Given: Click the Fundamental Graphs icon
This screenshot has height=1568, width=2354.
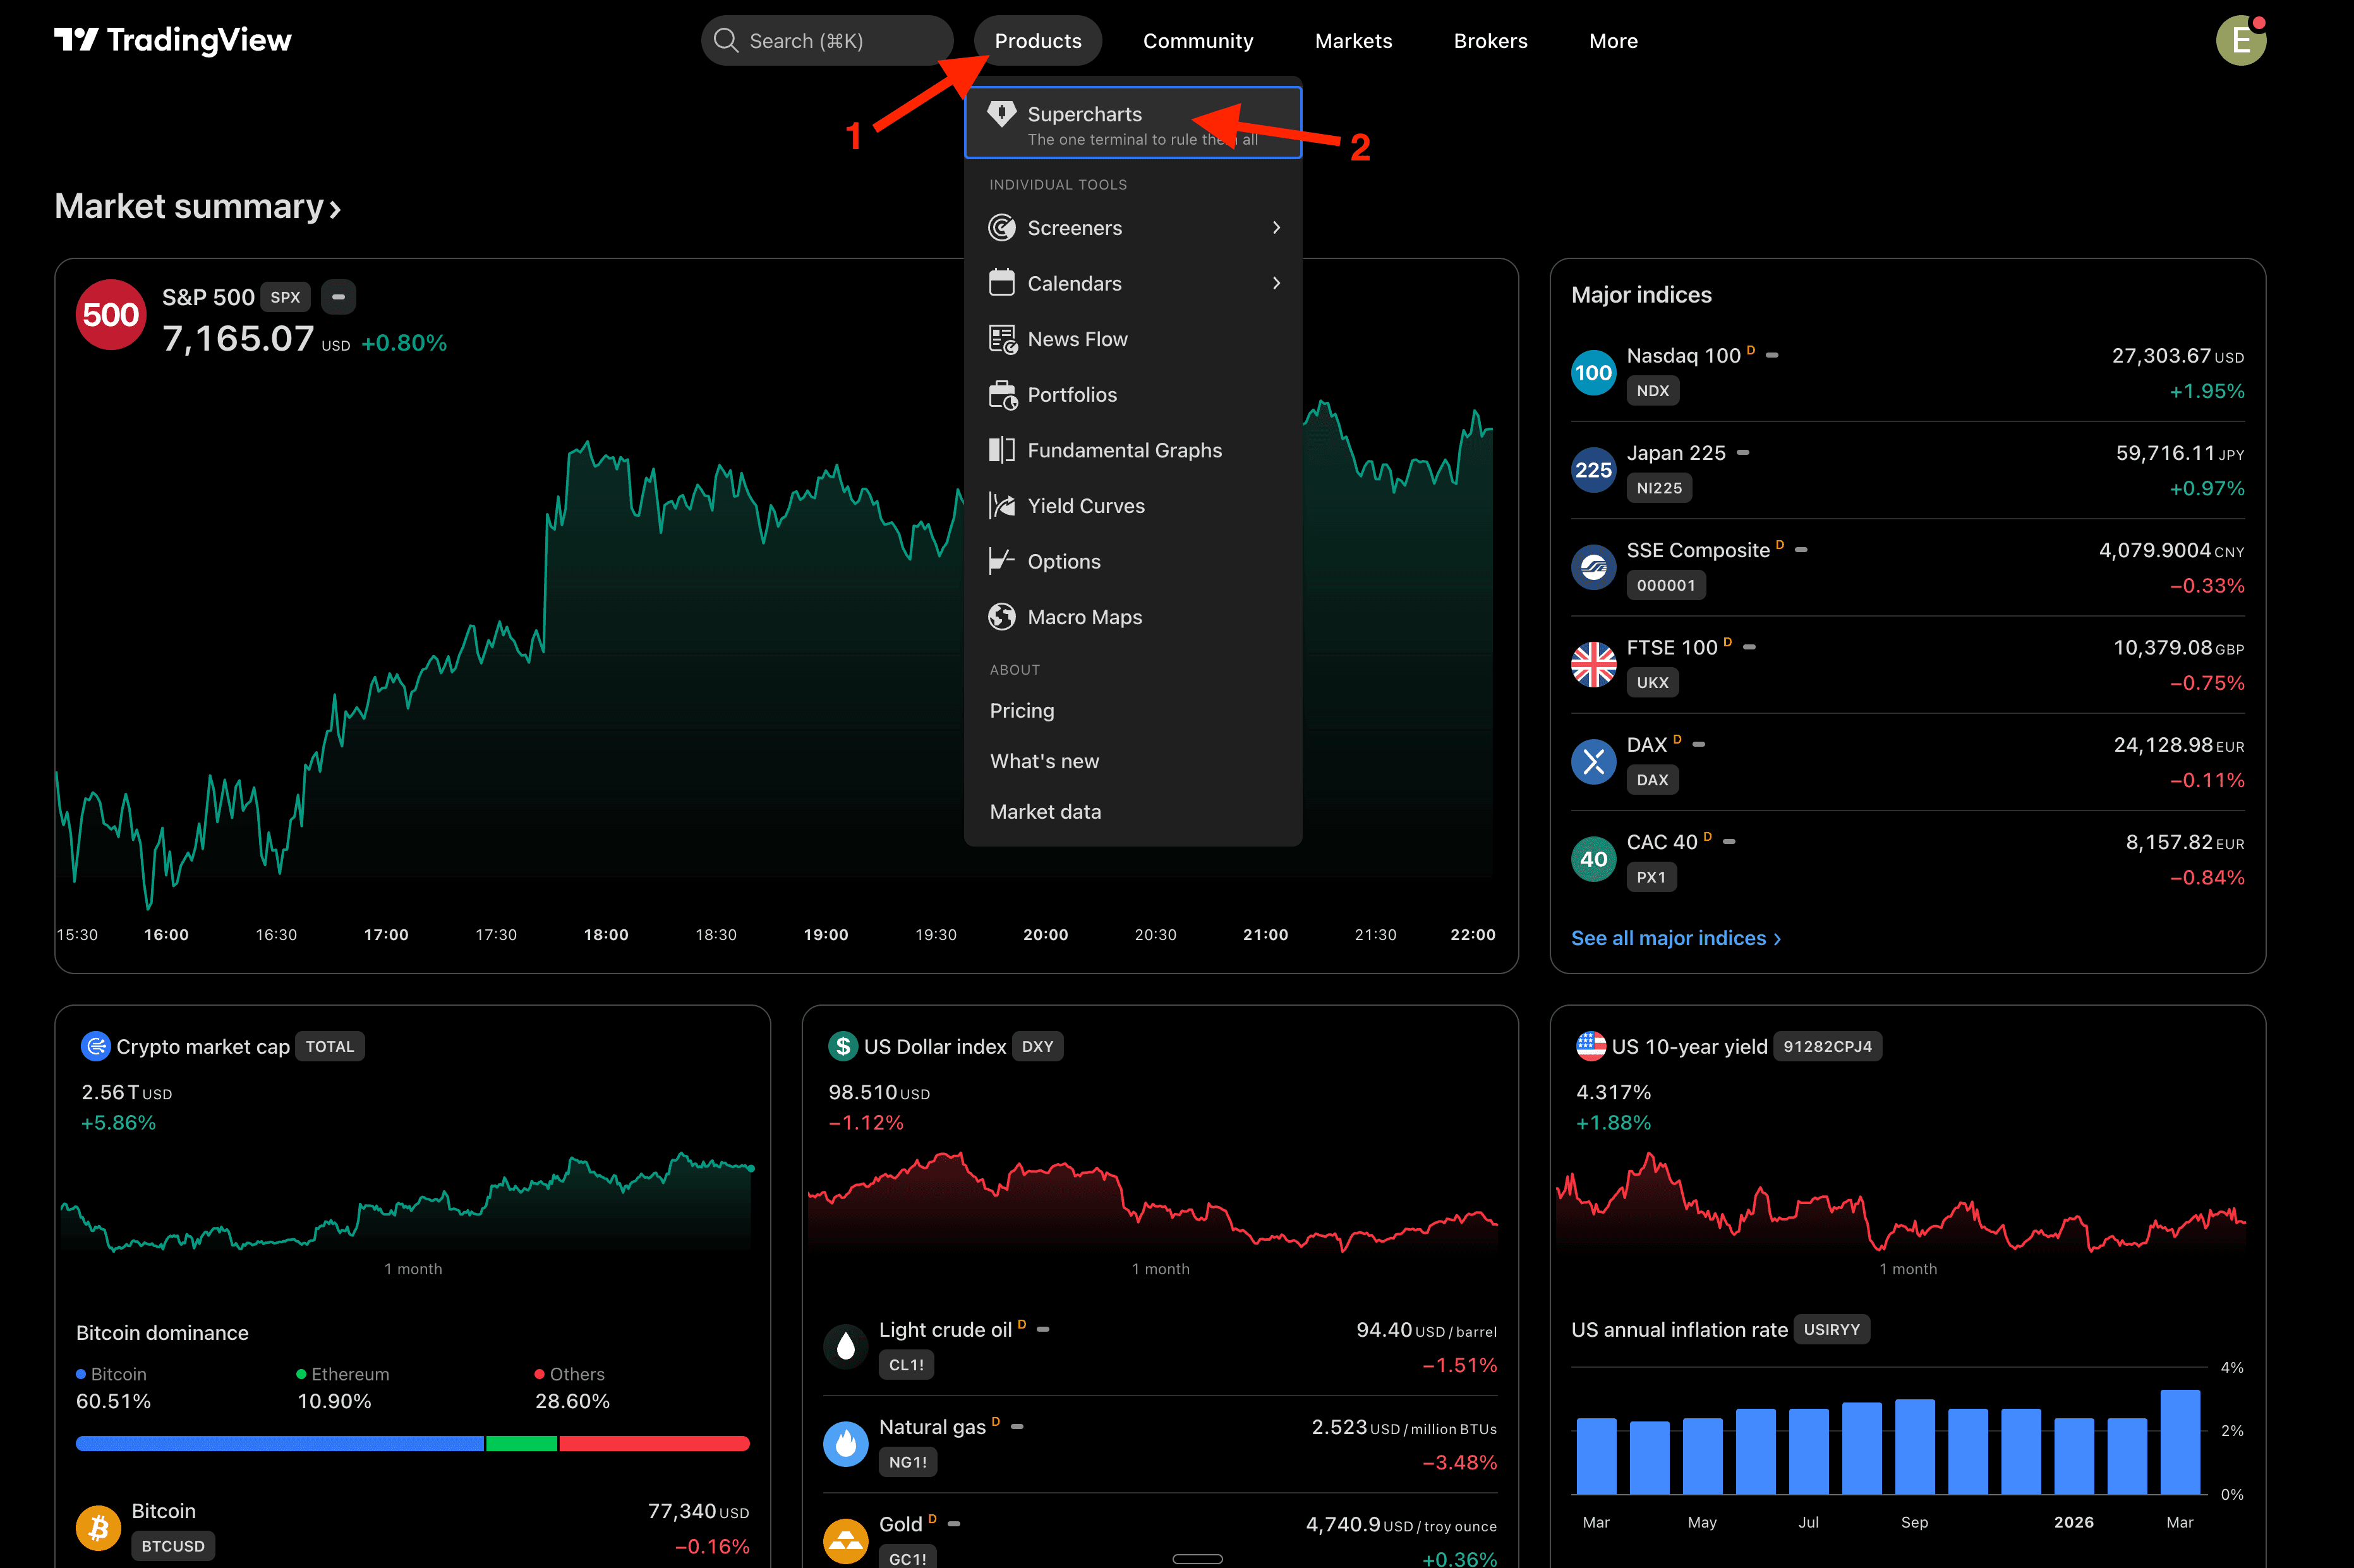Looking at the screenshot, I should 1001,450.
